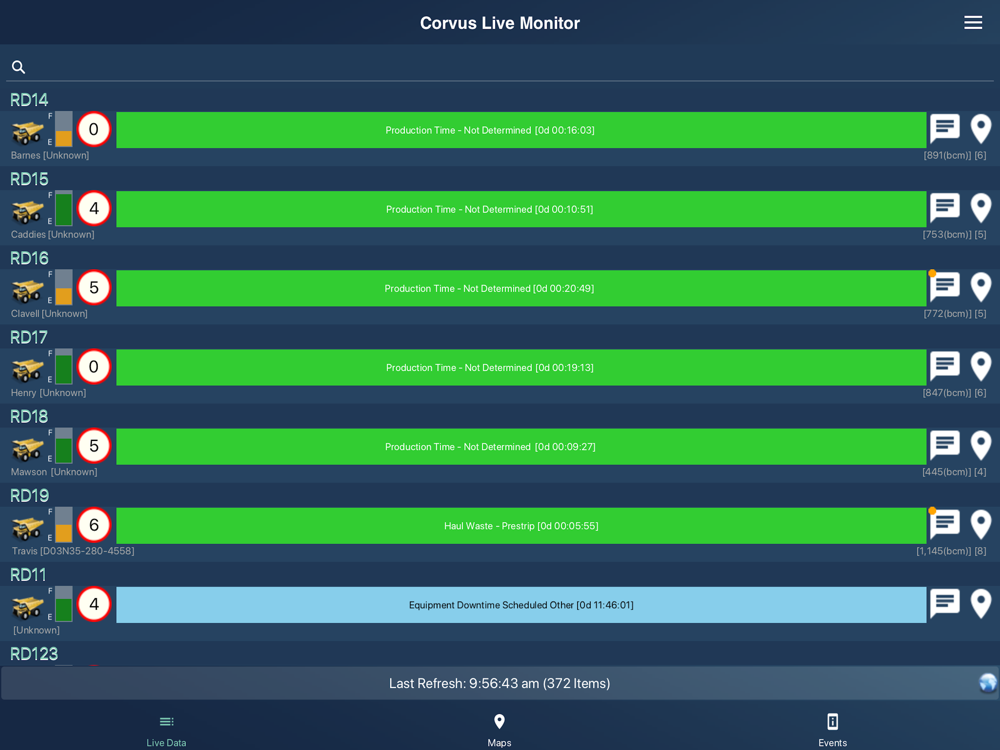This screenshot has width=1000, height=750.
Task: Click the Last Refresh status bar
Action: (500, 683)
